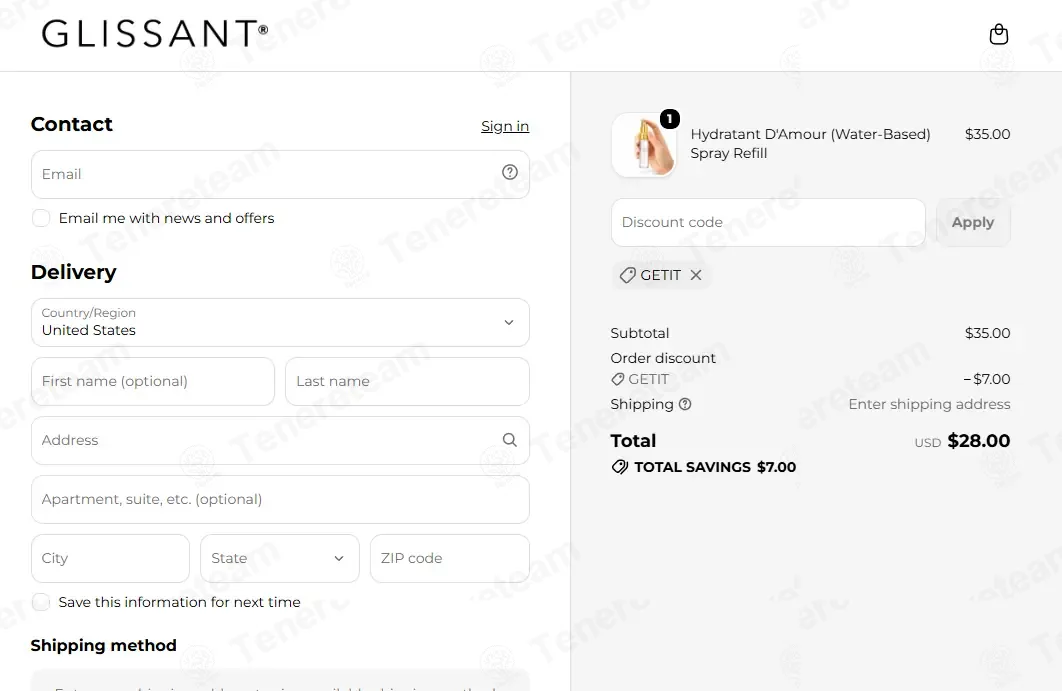Viewport: 1062px width, 691px height.
Task: Click the First name (optional) field
Action: (x=153, y=381)
